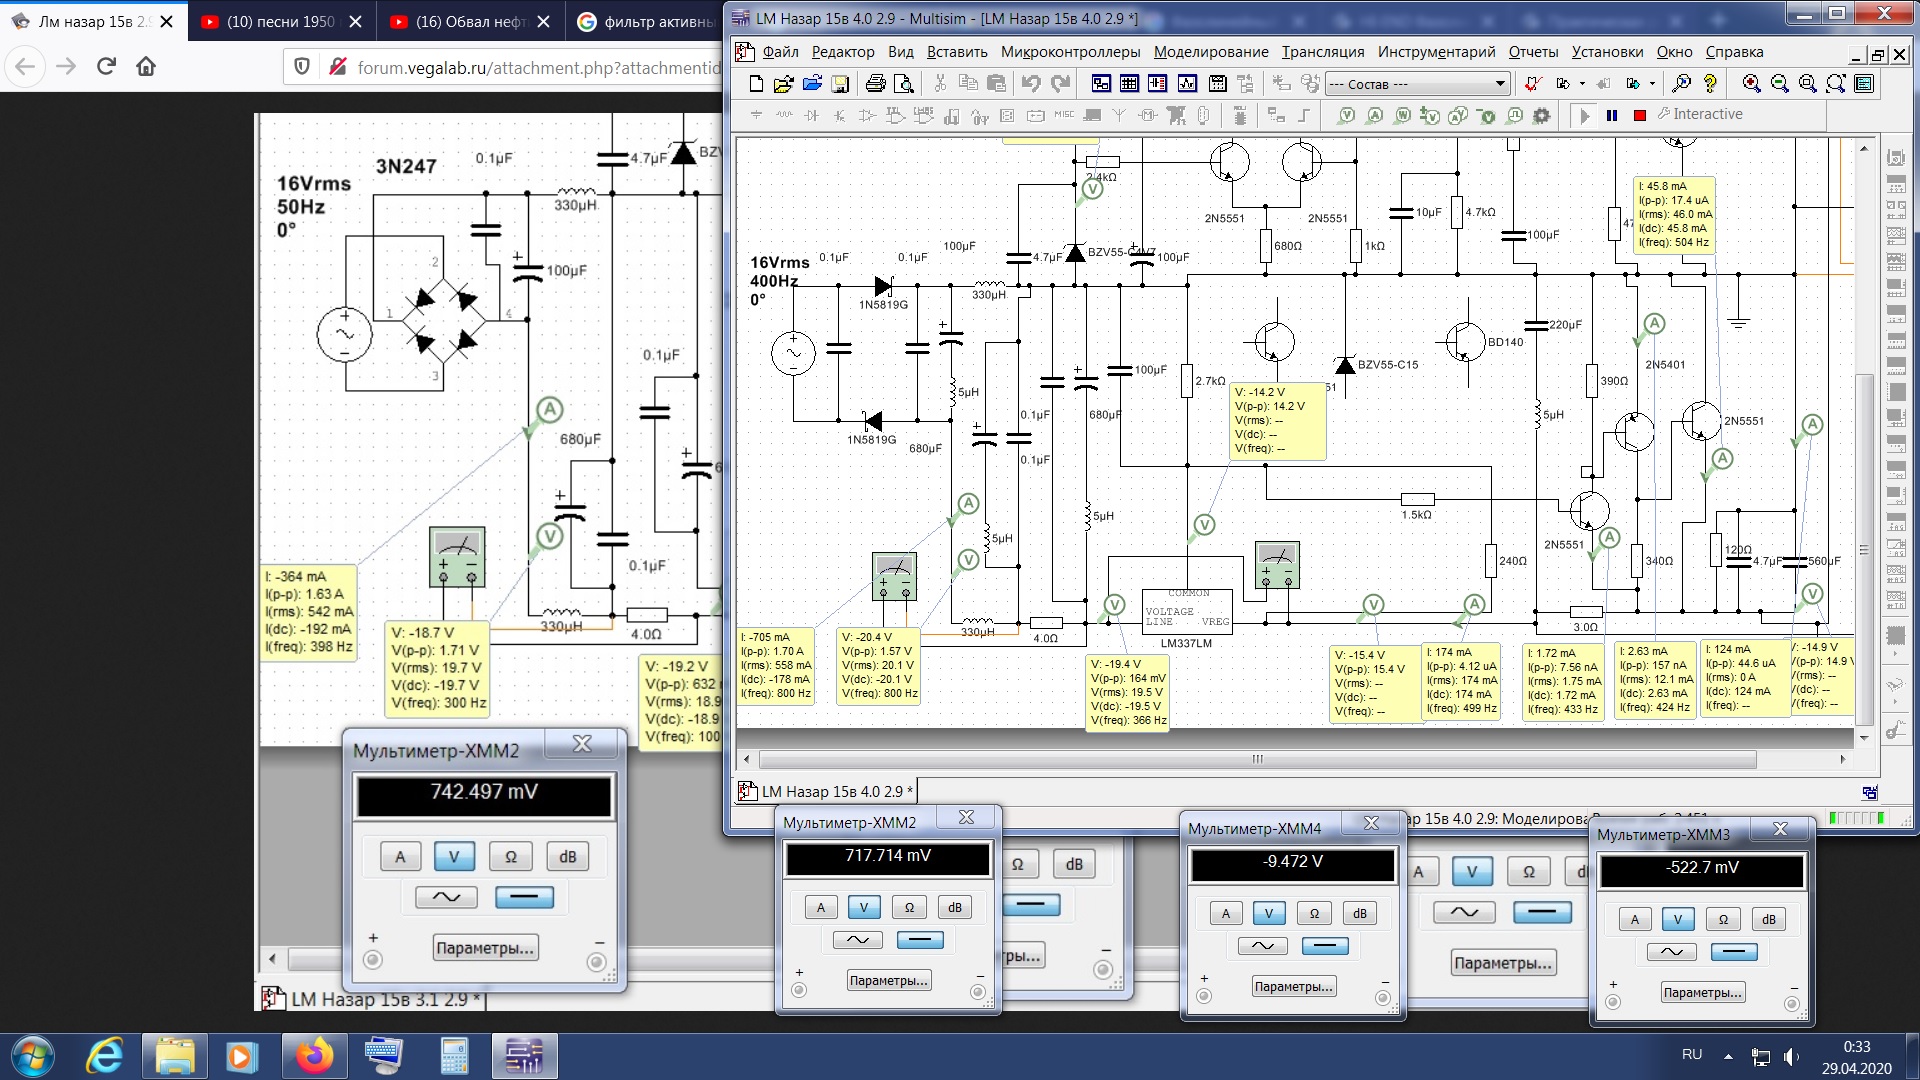Viewport: 1920px width, 1080px height.
Task: Open the Windows system tray hidden icons arrow
Action: (x=1728, y=1056)
